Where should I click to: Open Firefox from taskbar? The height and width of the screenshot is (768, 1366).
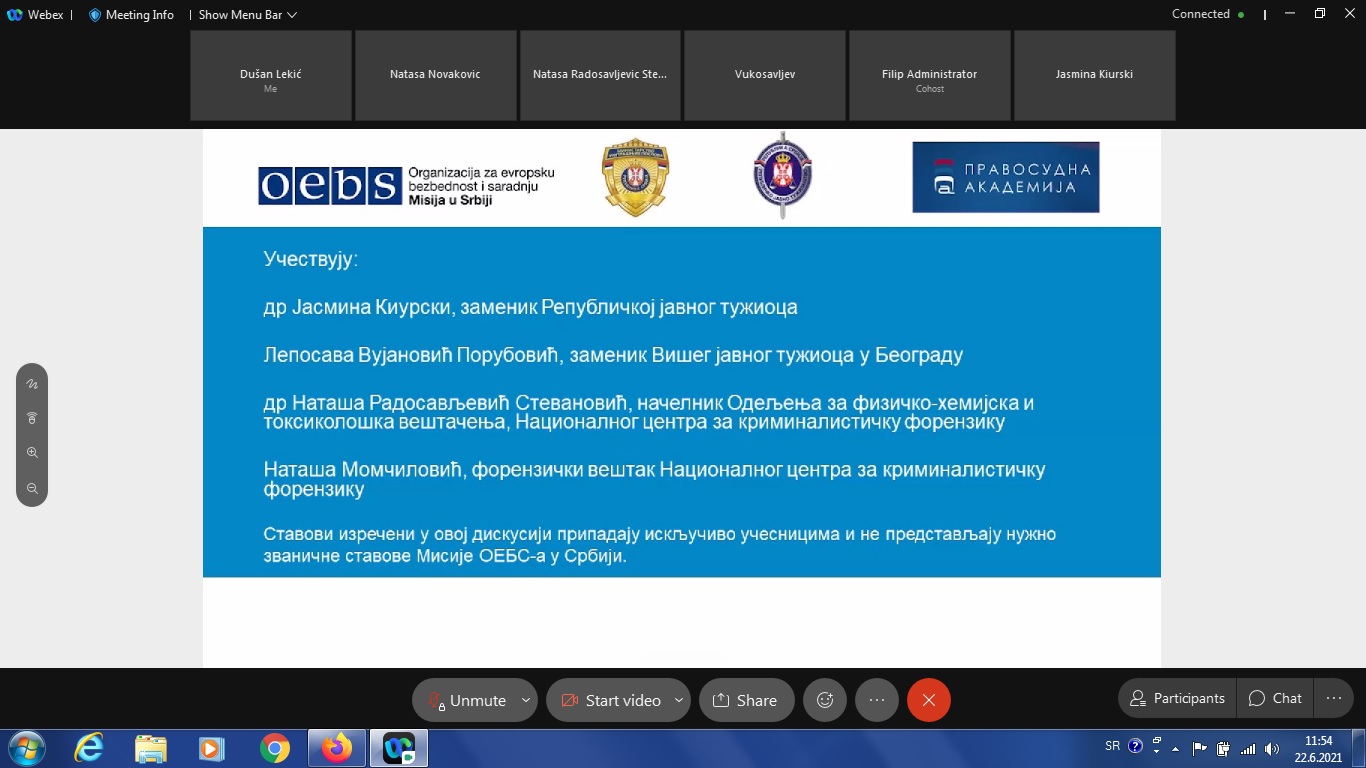(x=337, y=748)
